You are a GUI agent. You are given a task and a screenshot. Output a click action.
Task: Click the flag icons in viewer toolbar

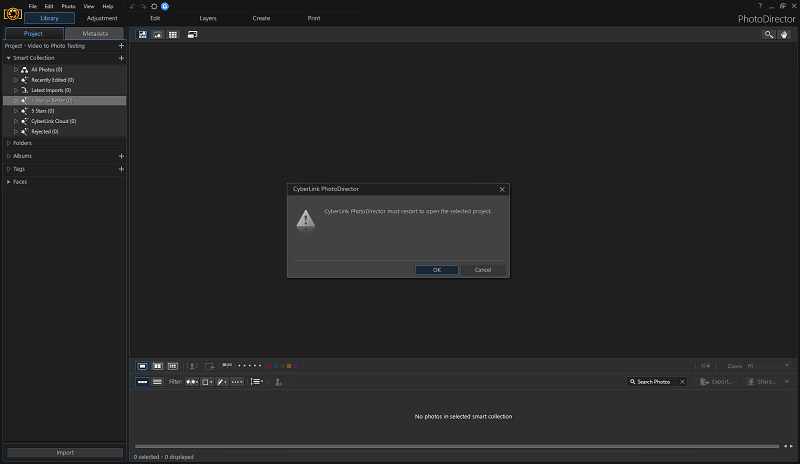point(227,366)
